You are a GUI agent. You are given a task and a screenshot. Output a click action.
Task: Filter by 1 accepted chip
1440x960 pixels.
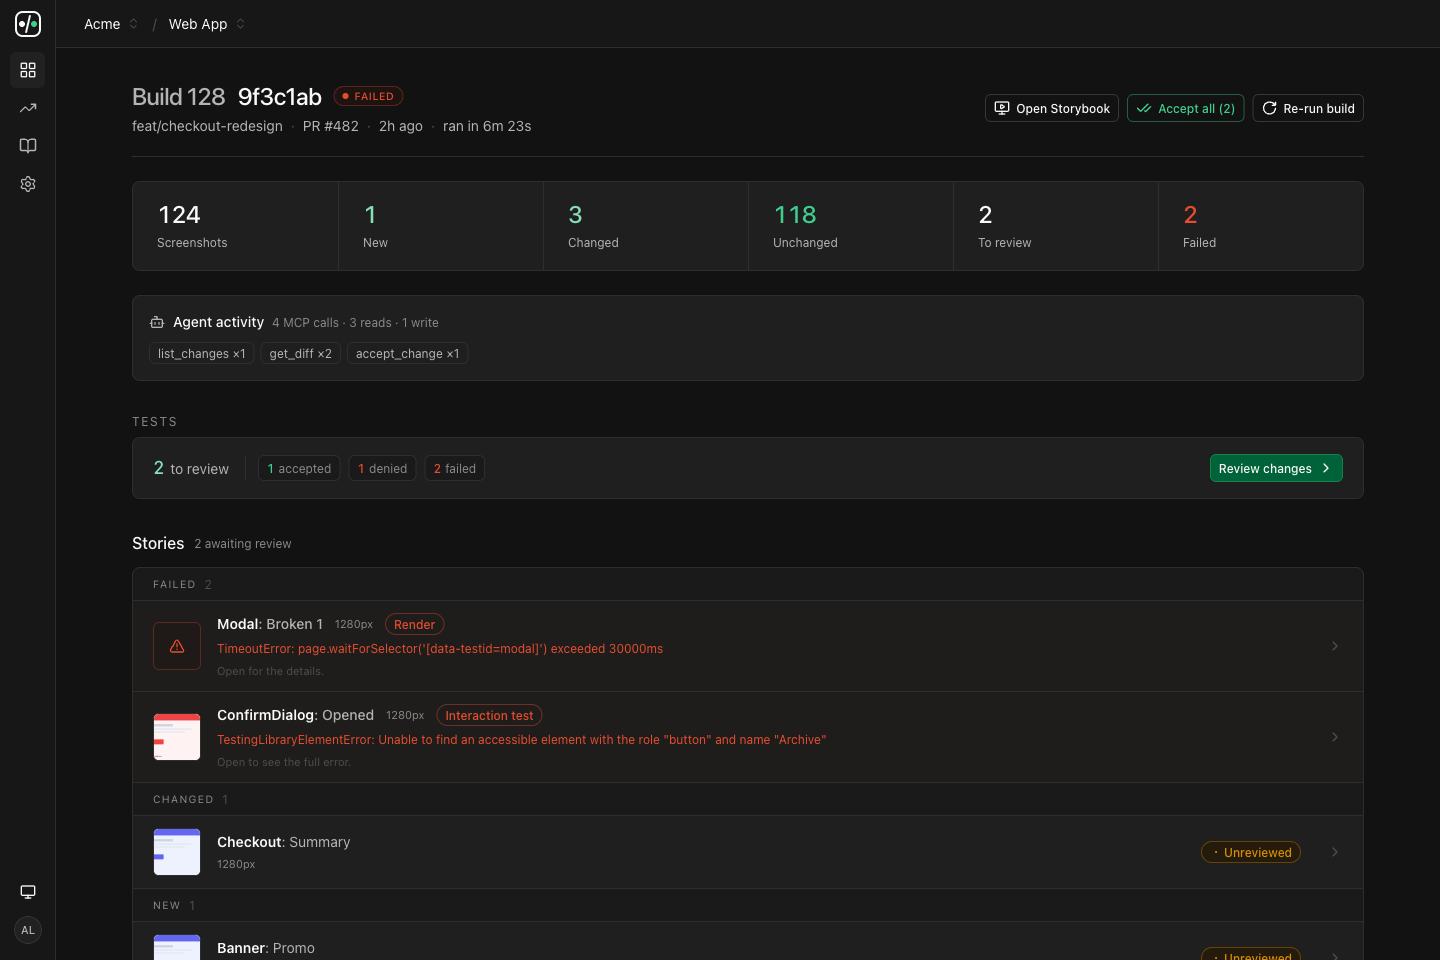(x=299, y=468)
